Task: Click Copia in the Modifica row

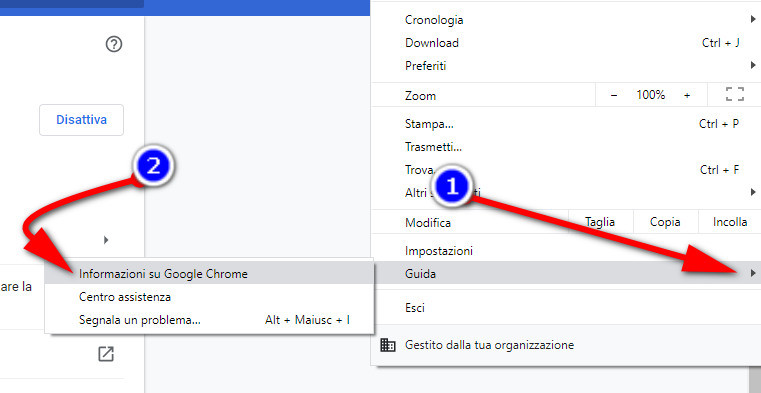Action: (665, 222)
